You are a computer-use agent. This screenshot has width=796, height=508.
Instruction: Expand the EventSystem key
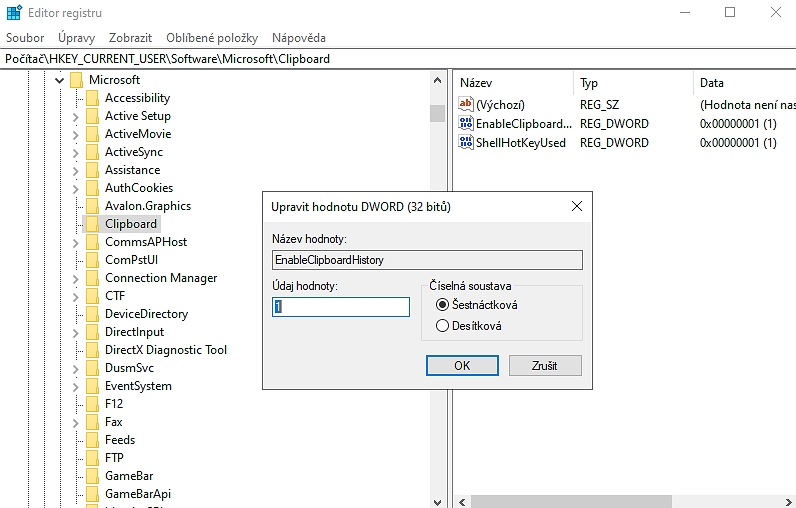[76, 387]
